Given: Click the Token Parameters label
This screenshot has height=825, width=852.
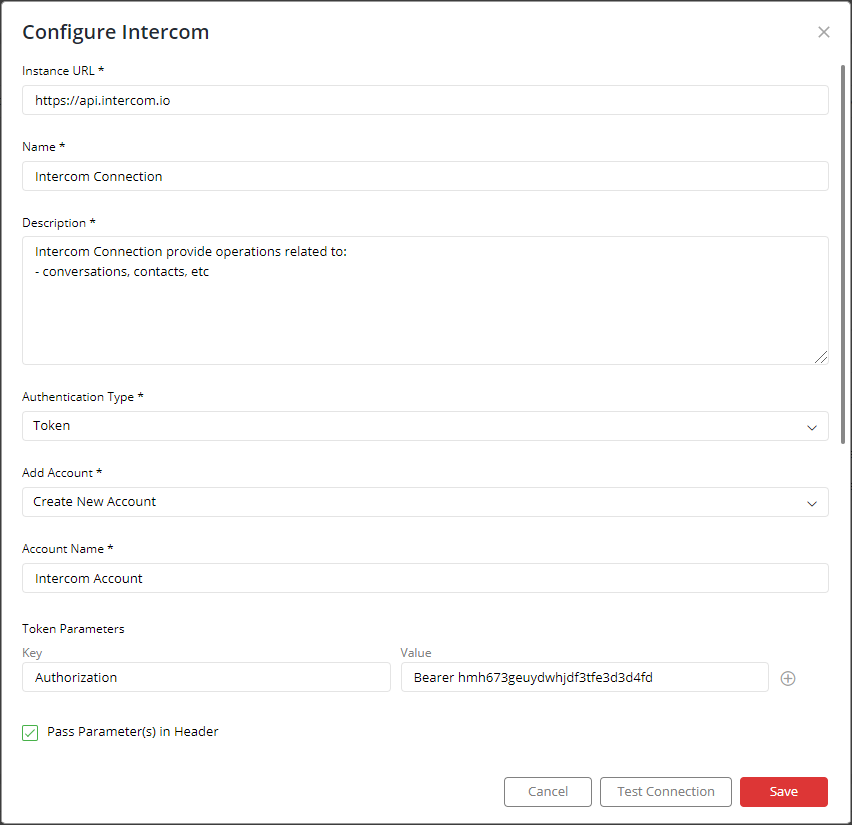Looking at the screenshot, I should tap(73, 629).
